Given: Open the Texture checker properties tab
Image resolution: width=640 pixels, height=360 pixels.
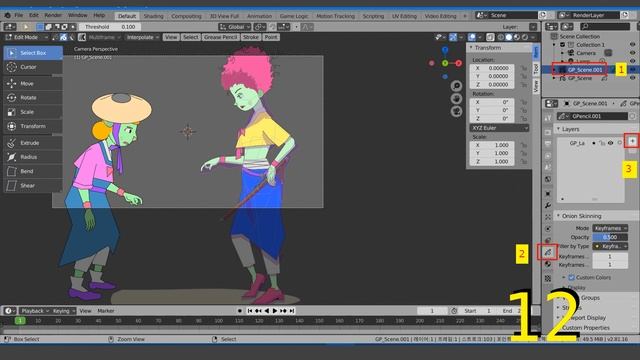Looking at the screenshot, I should 548,278.
